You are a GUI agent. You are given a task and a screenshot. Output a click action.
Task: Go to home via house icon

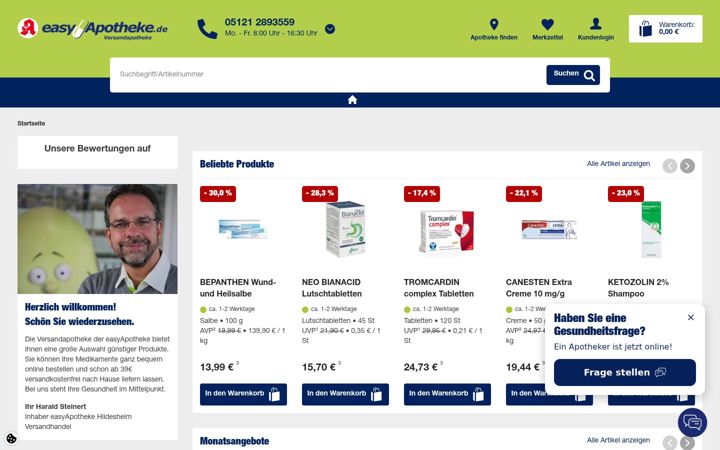point(352,100)
